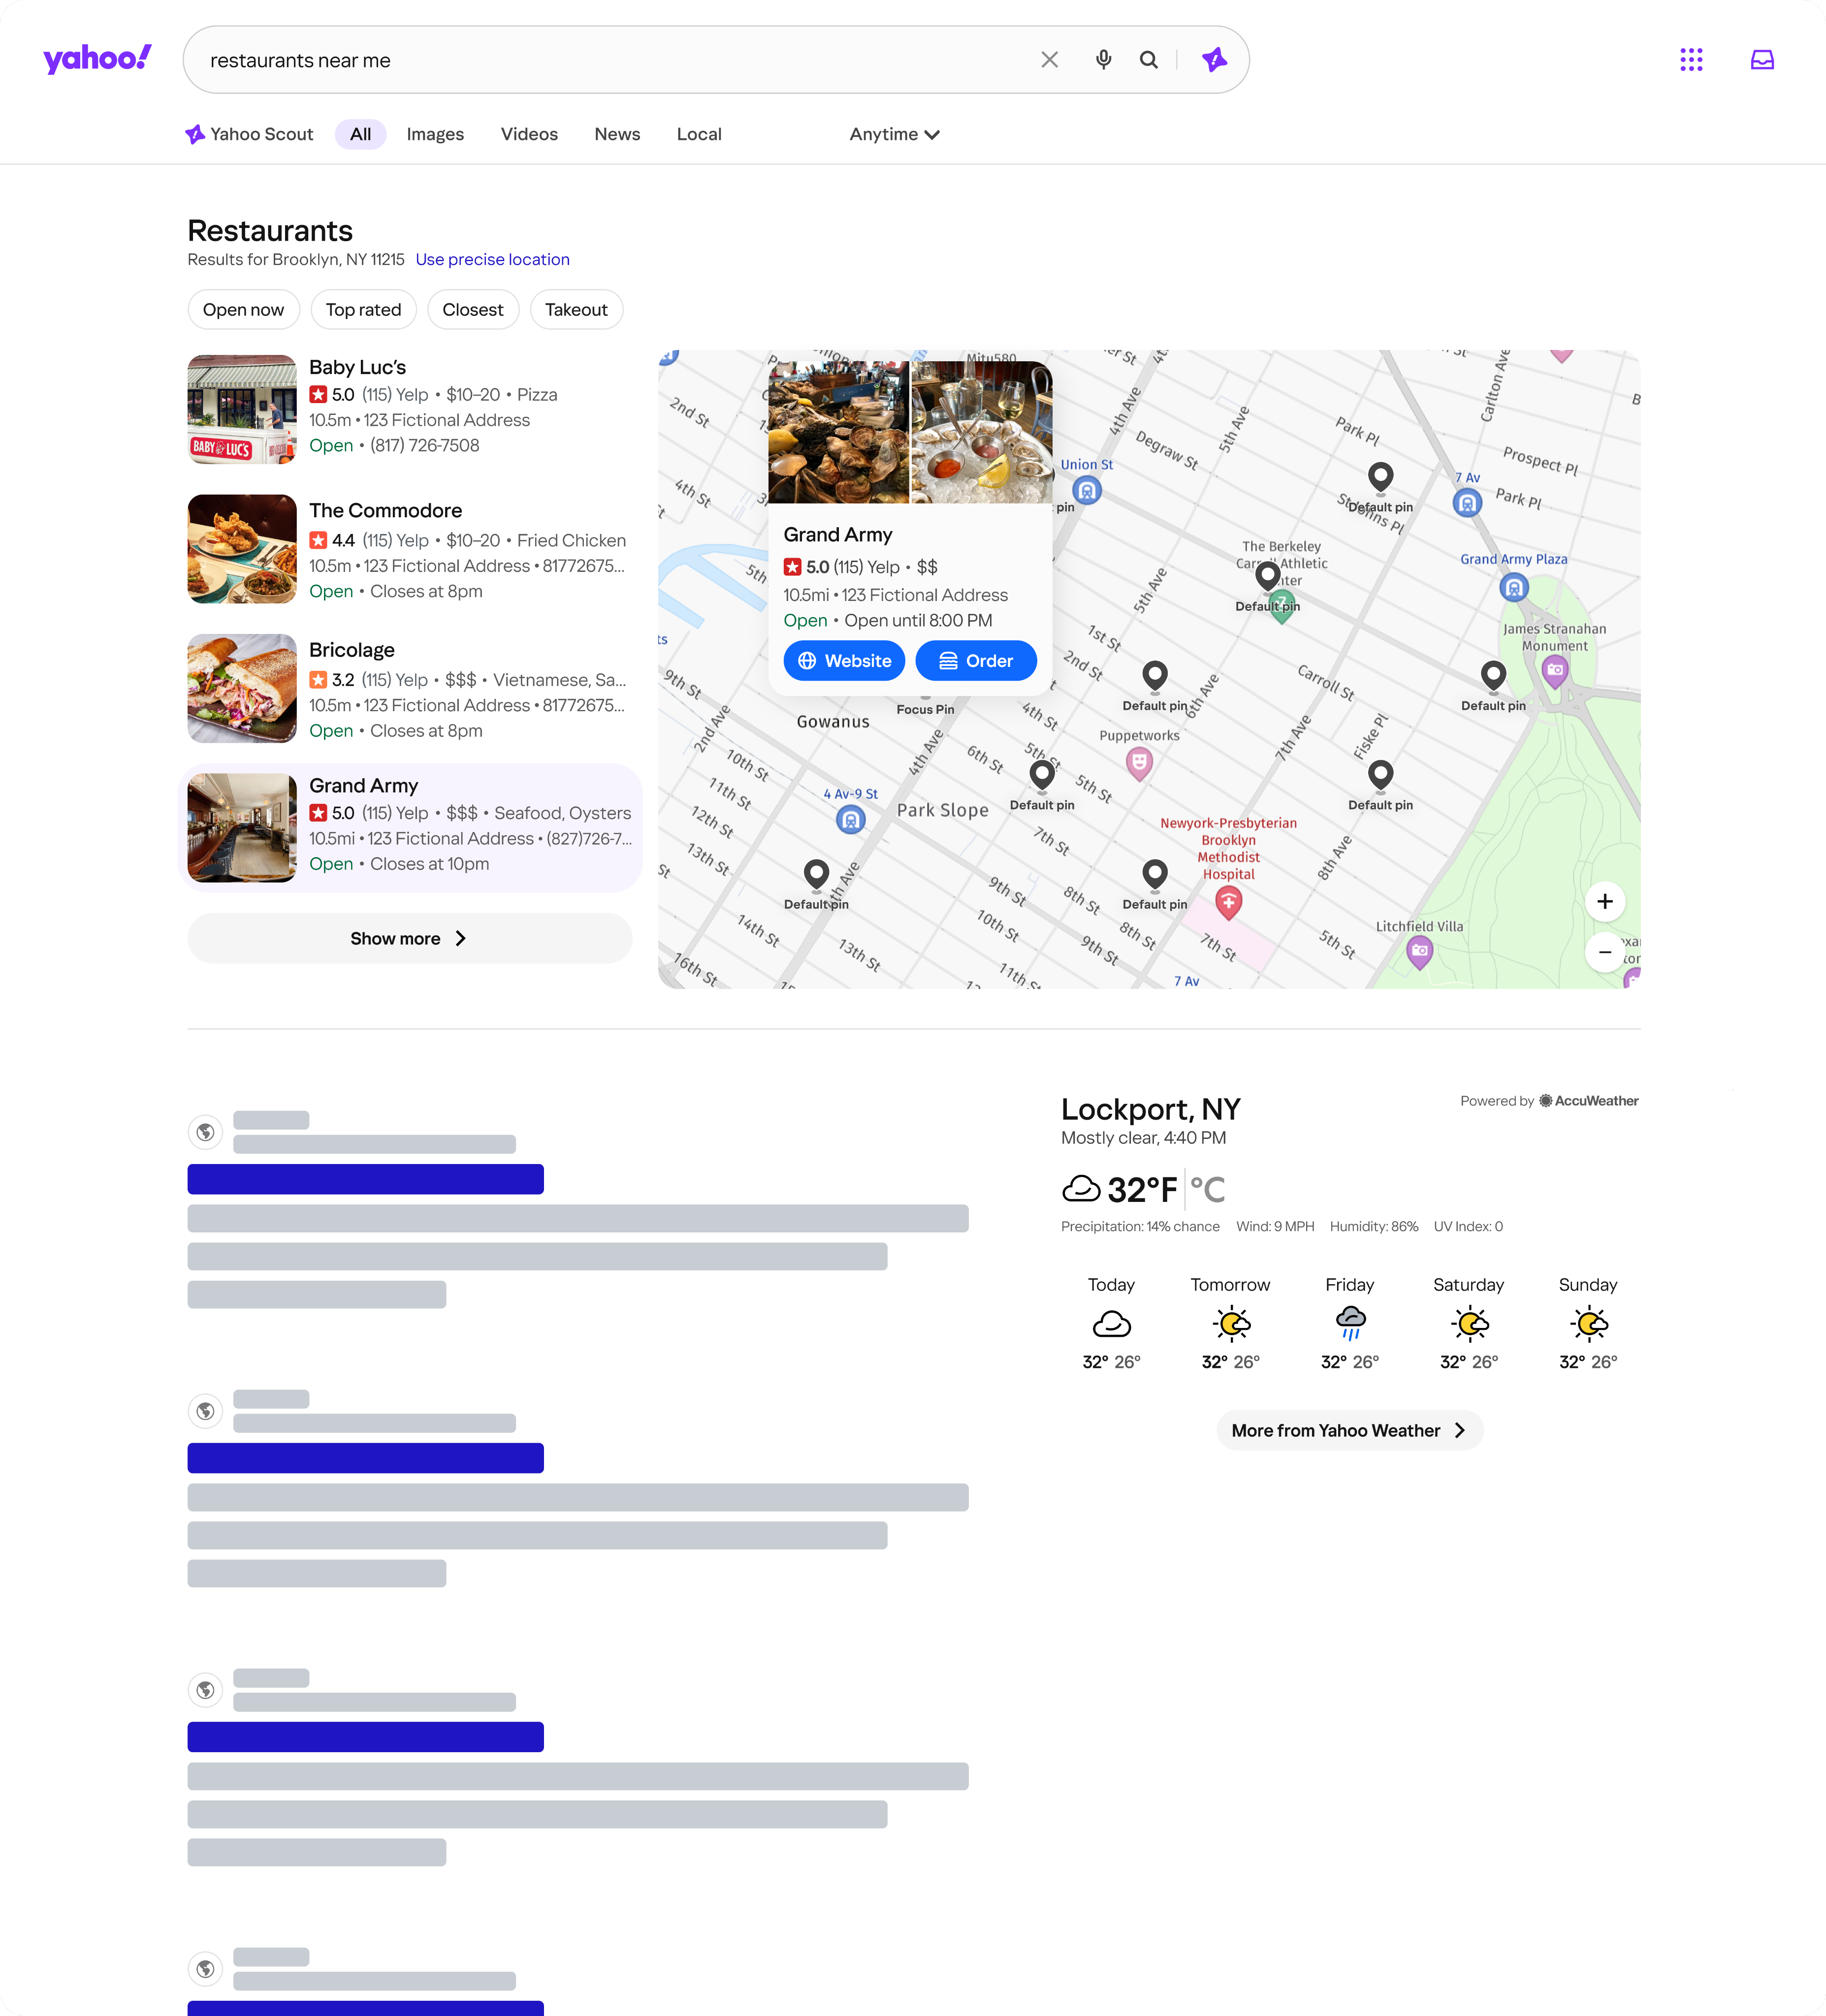Click Tomorrow's forecast column
Image resolution: width=1826 pixels, height=2016 pixels.
(1230, 1323)
